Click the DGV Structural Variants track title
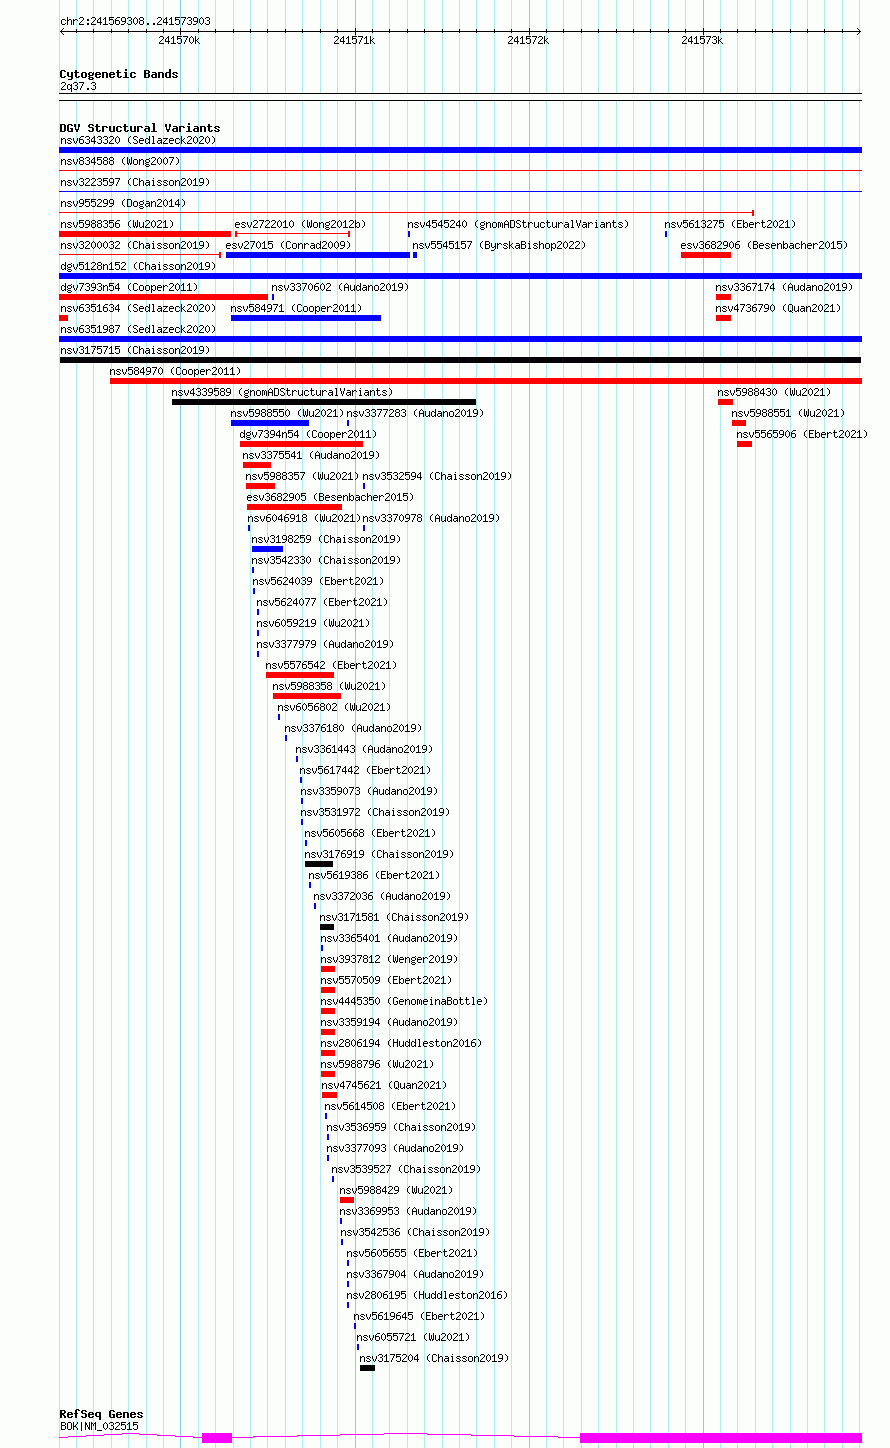The width and height of the screenshot is (890, 1448). tap(140, 128)
